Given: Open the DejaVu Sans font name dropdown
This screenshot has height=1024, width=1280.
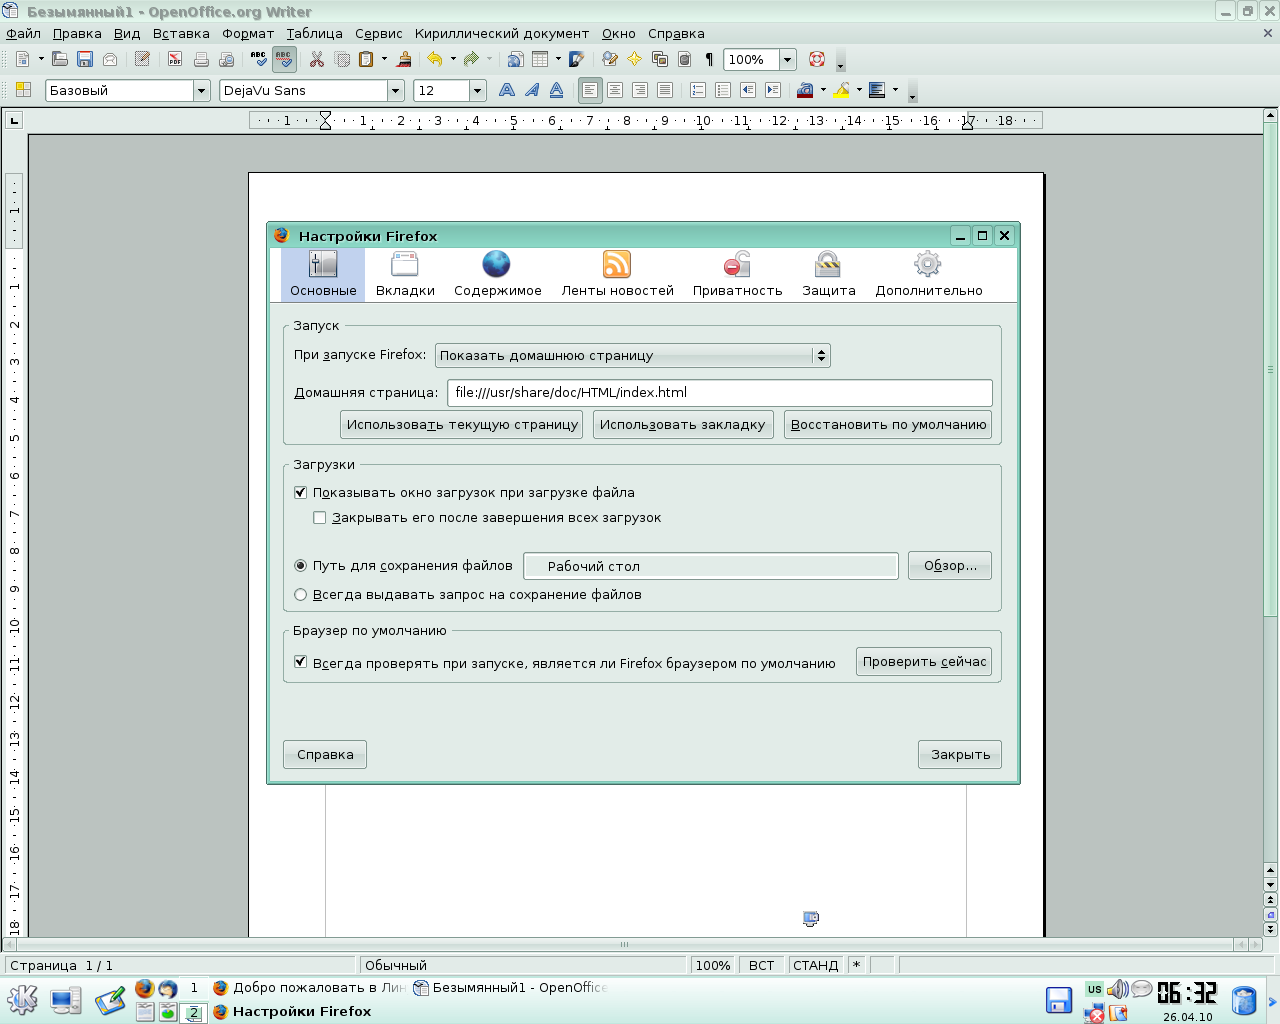Looking at the screenshot, I should [396, 91].
